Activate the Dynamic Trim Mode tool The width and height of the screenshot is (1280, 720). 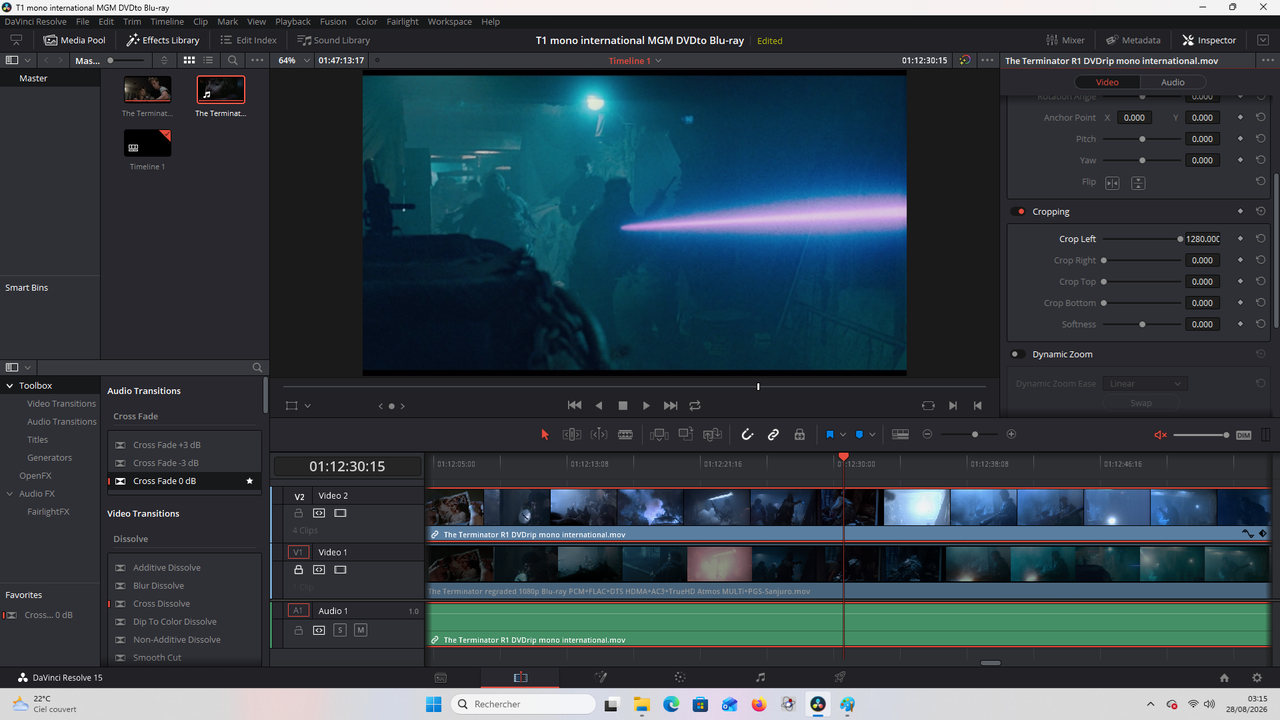click(599, 434)
